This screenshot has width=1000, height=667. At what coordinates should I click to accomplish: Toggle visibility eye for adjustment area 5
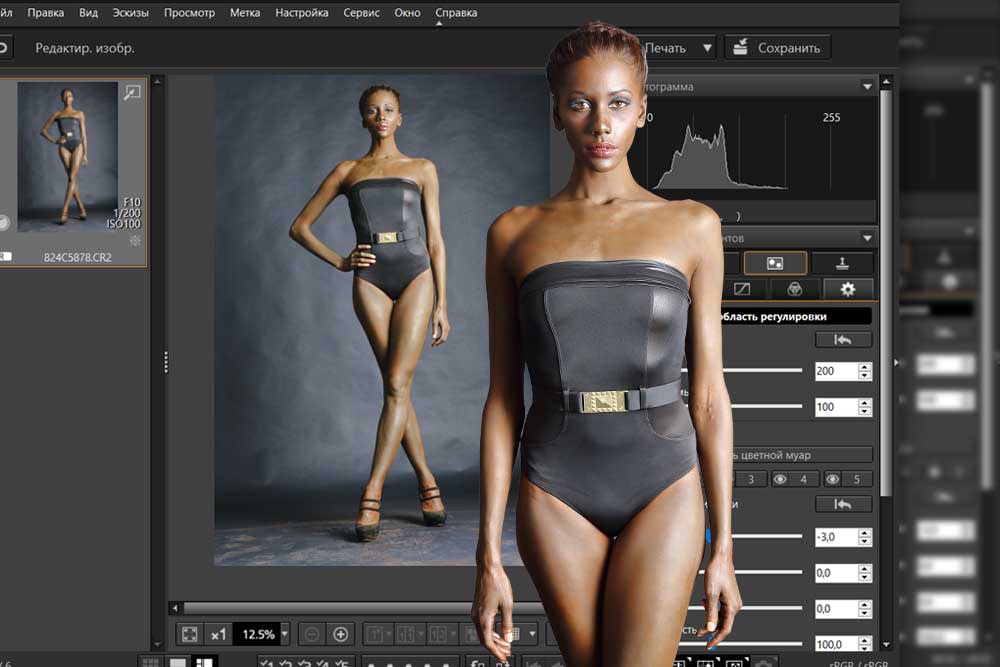tap(832, 479)
